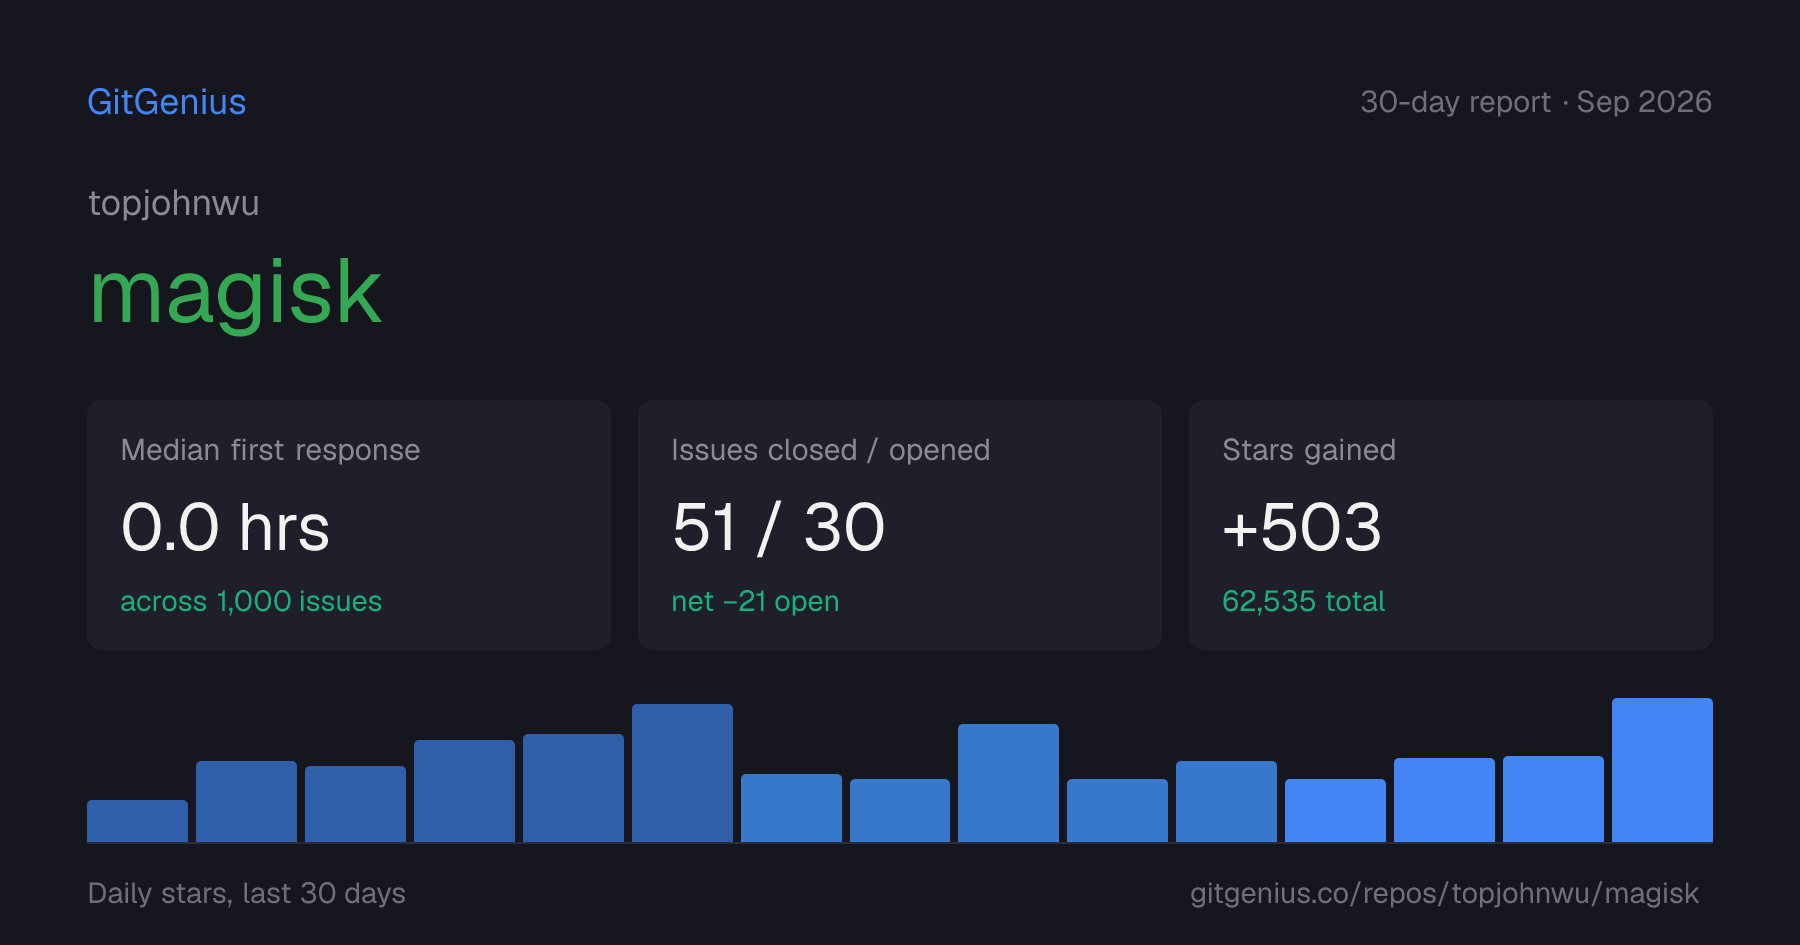Viewport: 1800px width, 945px height.
Task: Click the 30-day report Sep 2026 label
Action: click(1536, 102)
